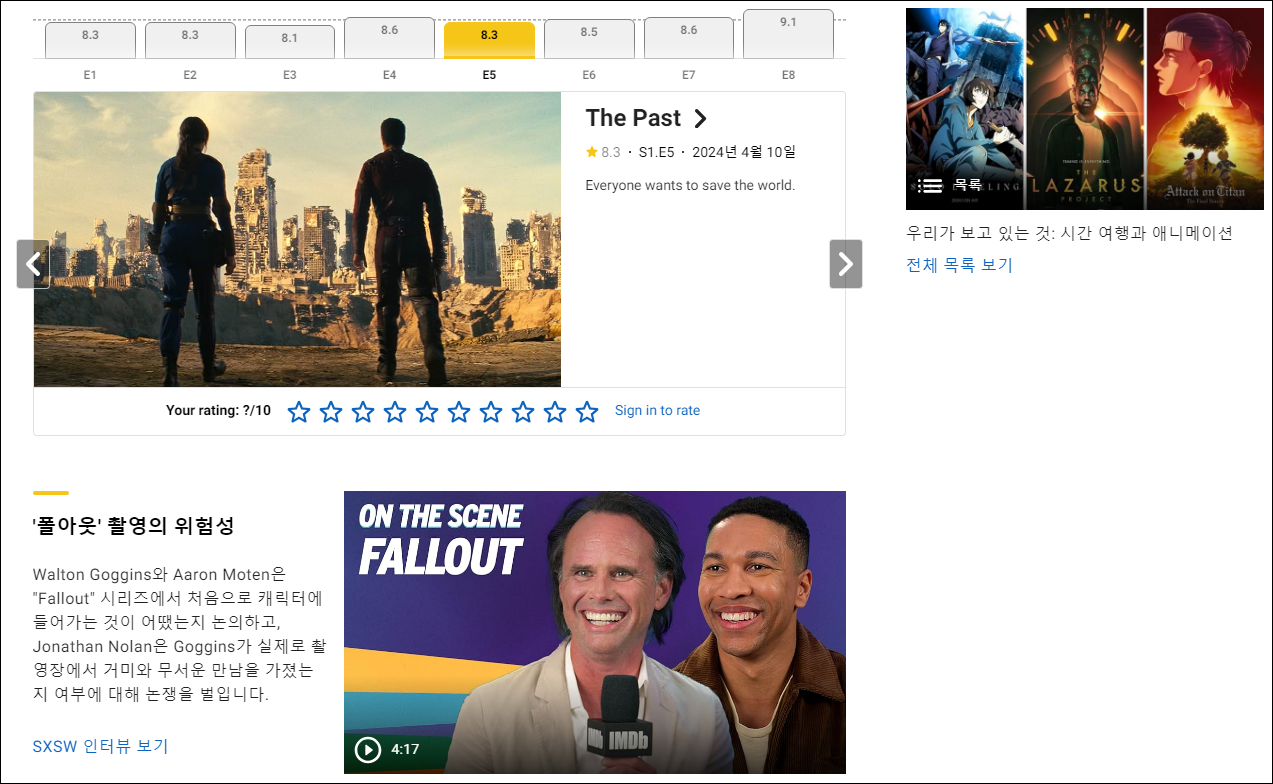Rate episode 8 stars
Image resolution: width=1273 pixels, height=784 pixels.
pyautogui.click(x=523, y=411)
